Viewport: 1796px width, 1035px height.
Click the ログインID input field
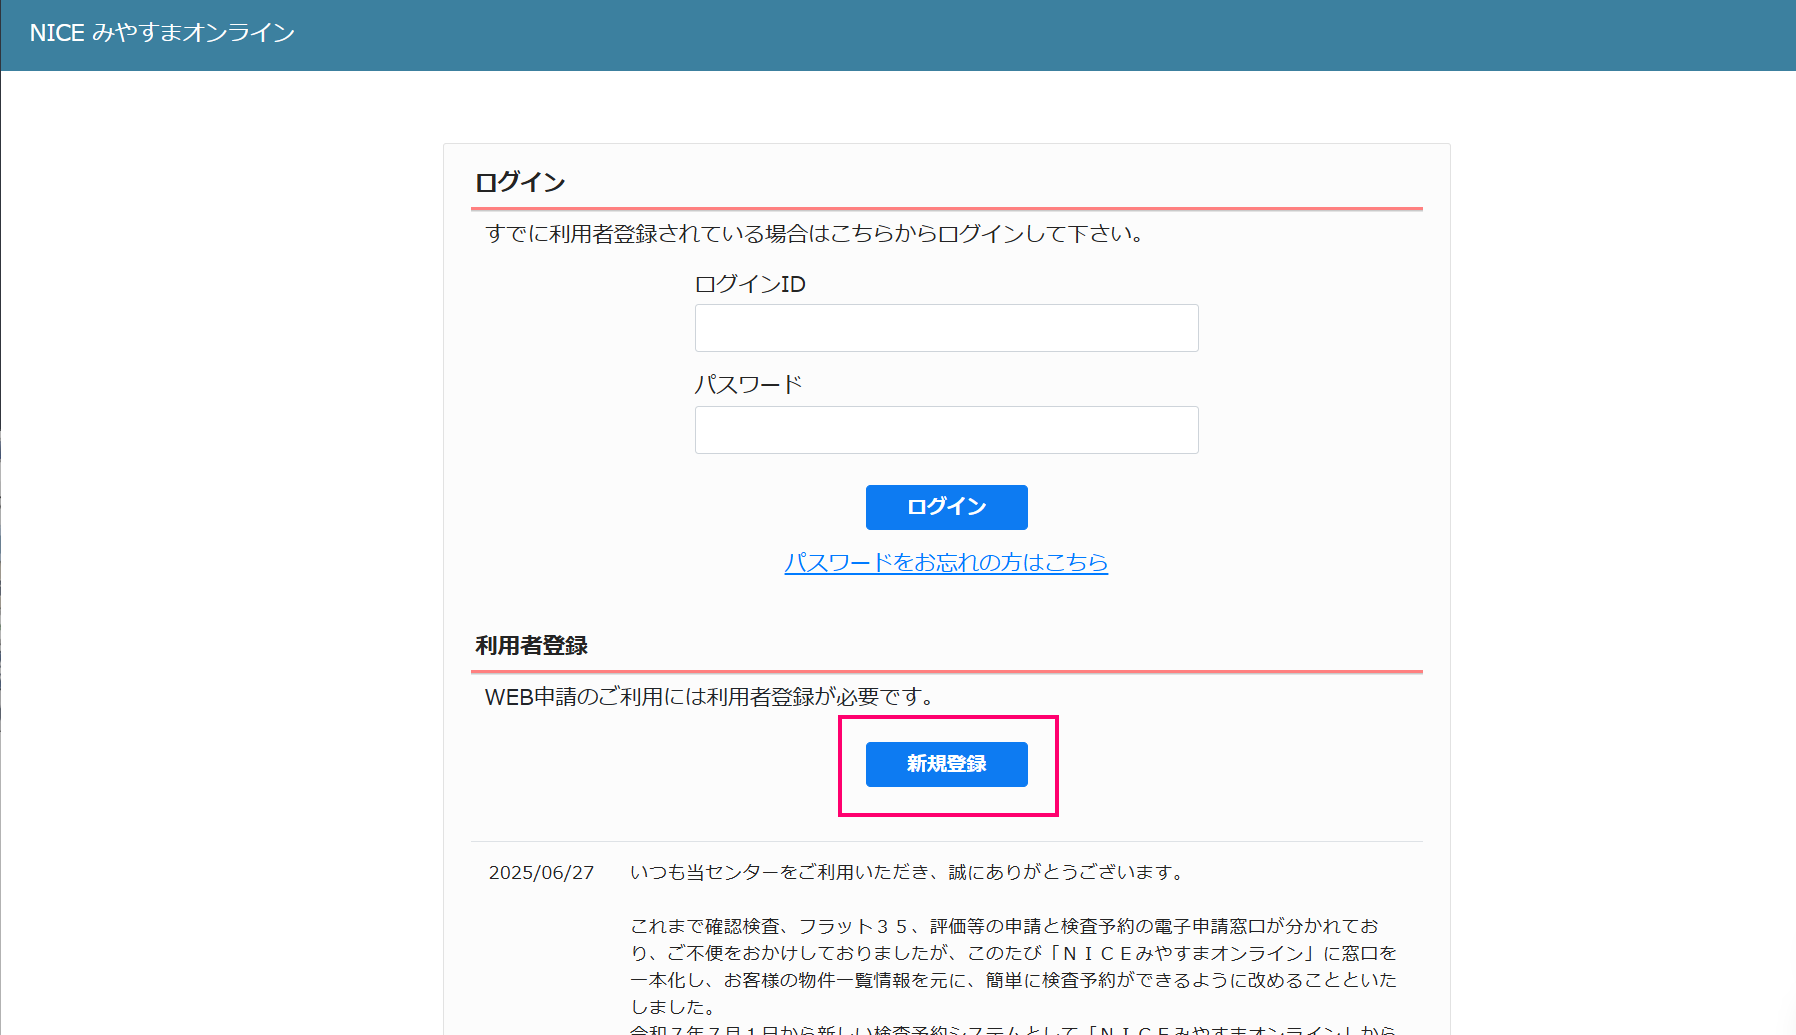point(946,328)
